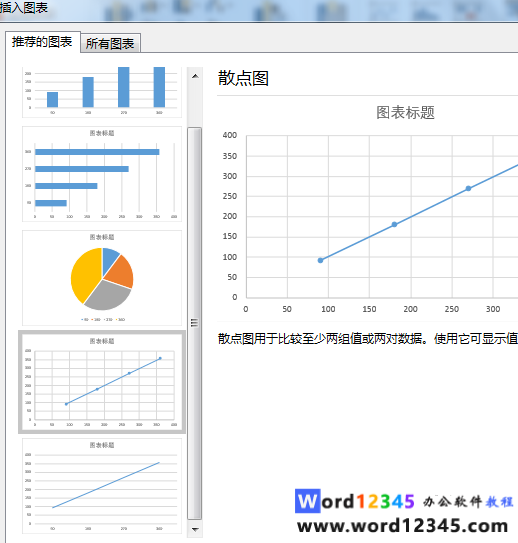Click the second data point in preview chart
The height and width of the screenshot is (543, 518).
click(394, 224)
